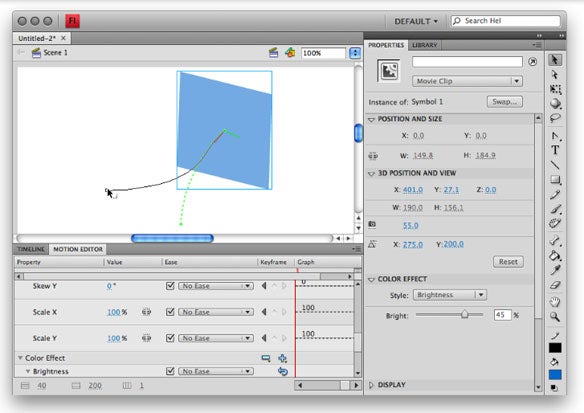Adjust the Bright slider handle

(x=464, y=315)
